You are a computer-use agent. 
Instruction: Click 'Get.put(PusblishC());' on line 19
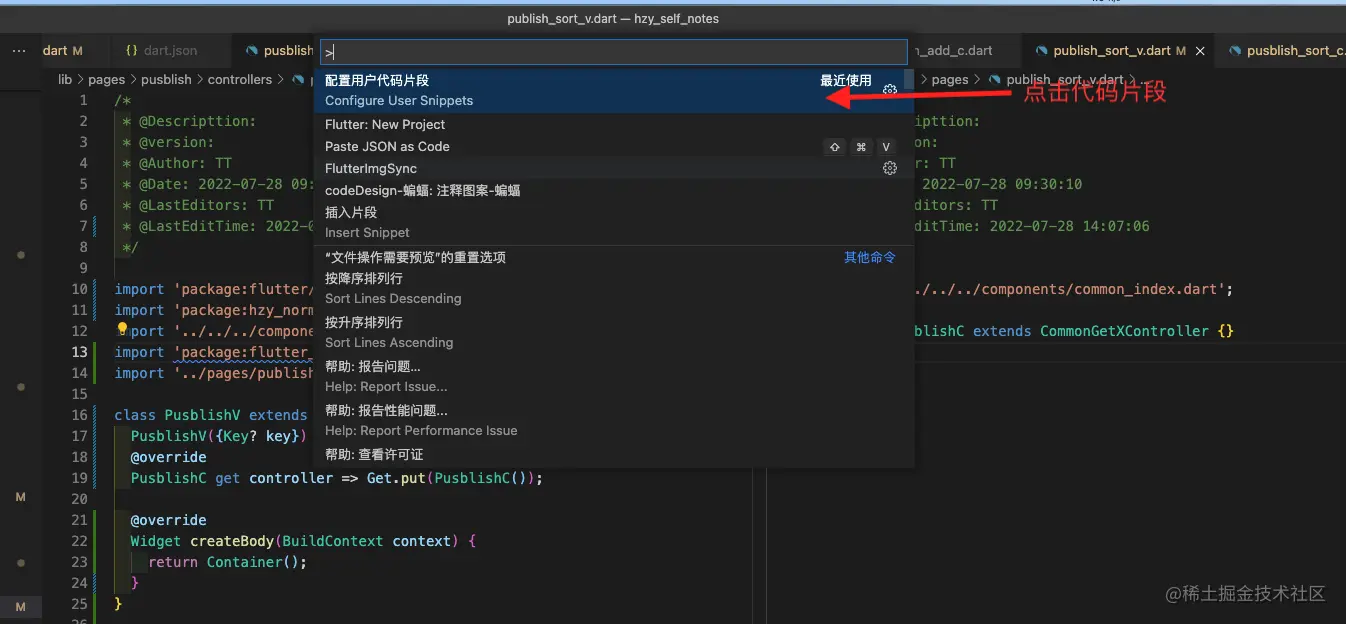click(454, 478)
